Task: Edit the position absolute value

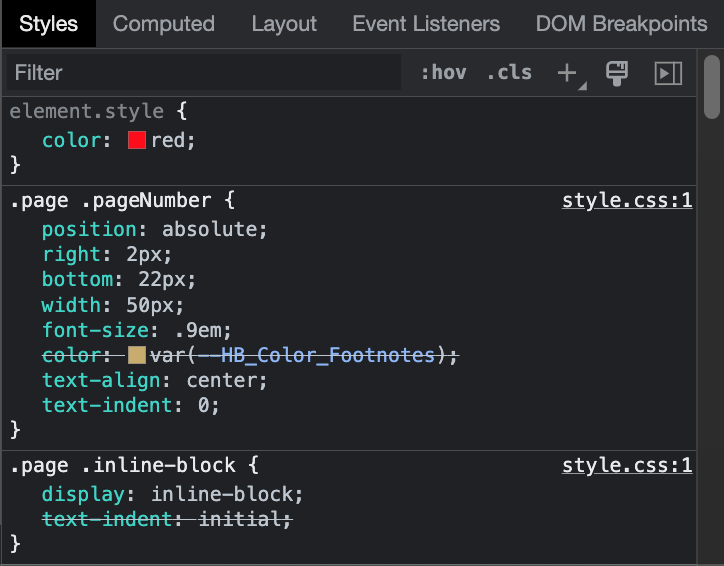Action: click(x=214, y=230)
